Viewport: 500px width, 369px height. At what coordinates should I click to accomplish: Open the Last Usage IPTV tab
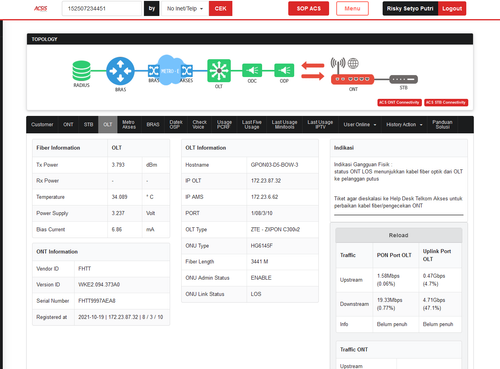pyautogui.click(x=320, y=125)
